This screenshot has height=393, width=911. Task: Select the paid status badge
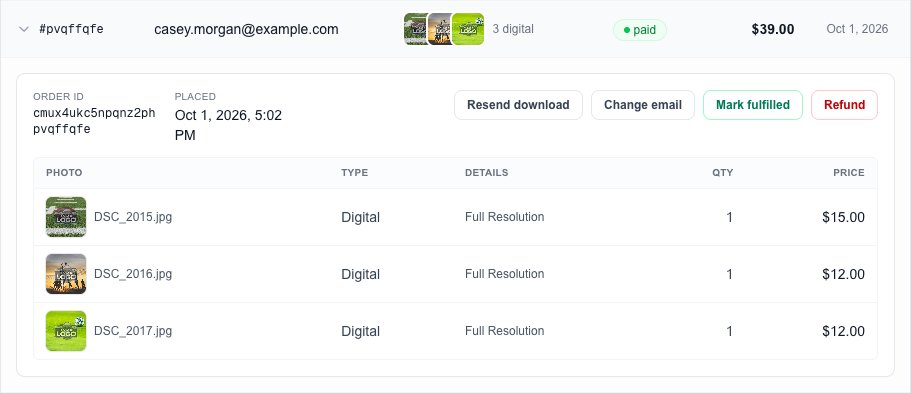point(640,30)
